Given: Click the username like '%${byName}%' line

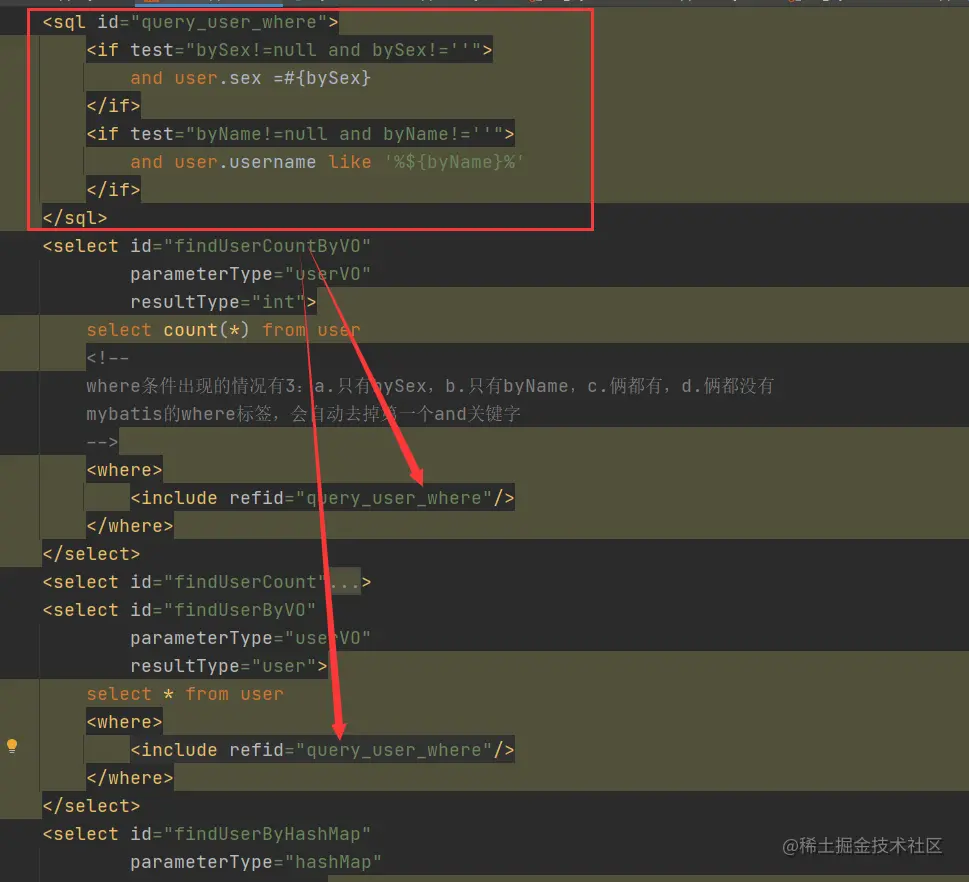Looking at the screenshot, I should click(327, 162).
